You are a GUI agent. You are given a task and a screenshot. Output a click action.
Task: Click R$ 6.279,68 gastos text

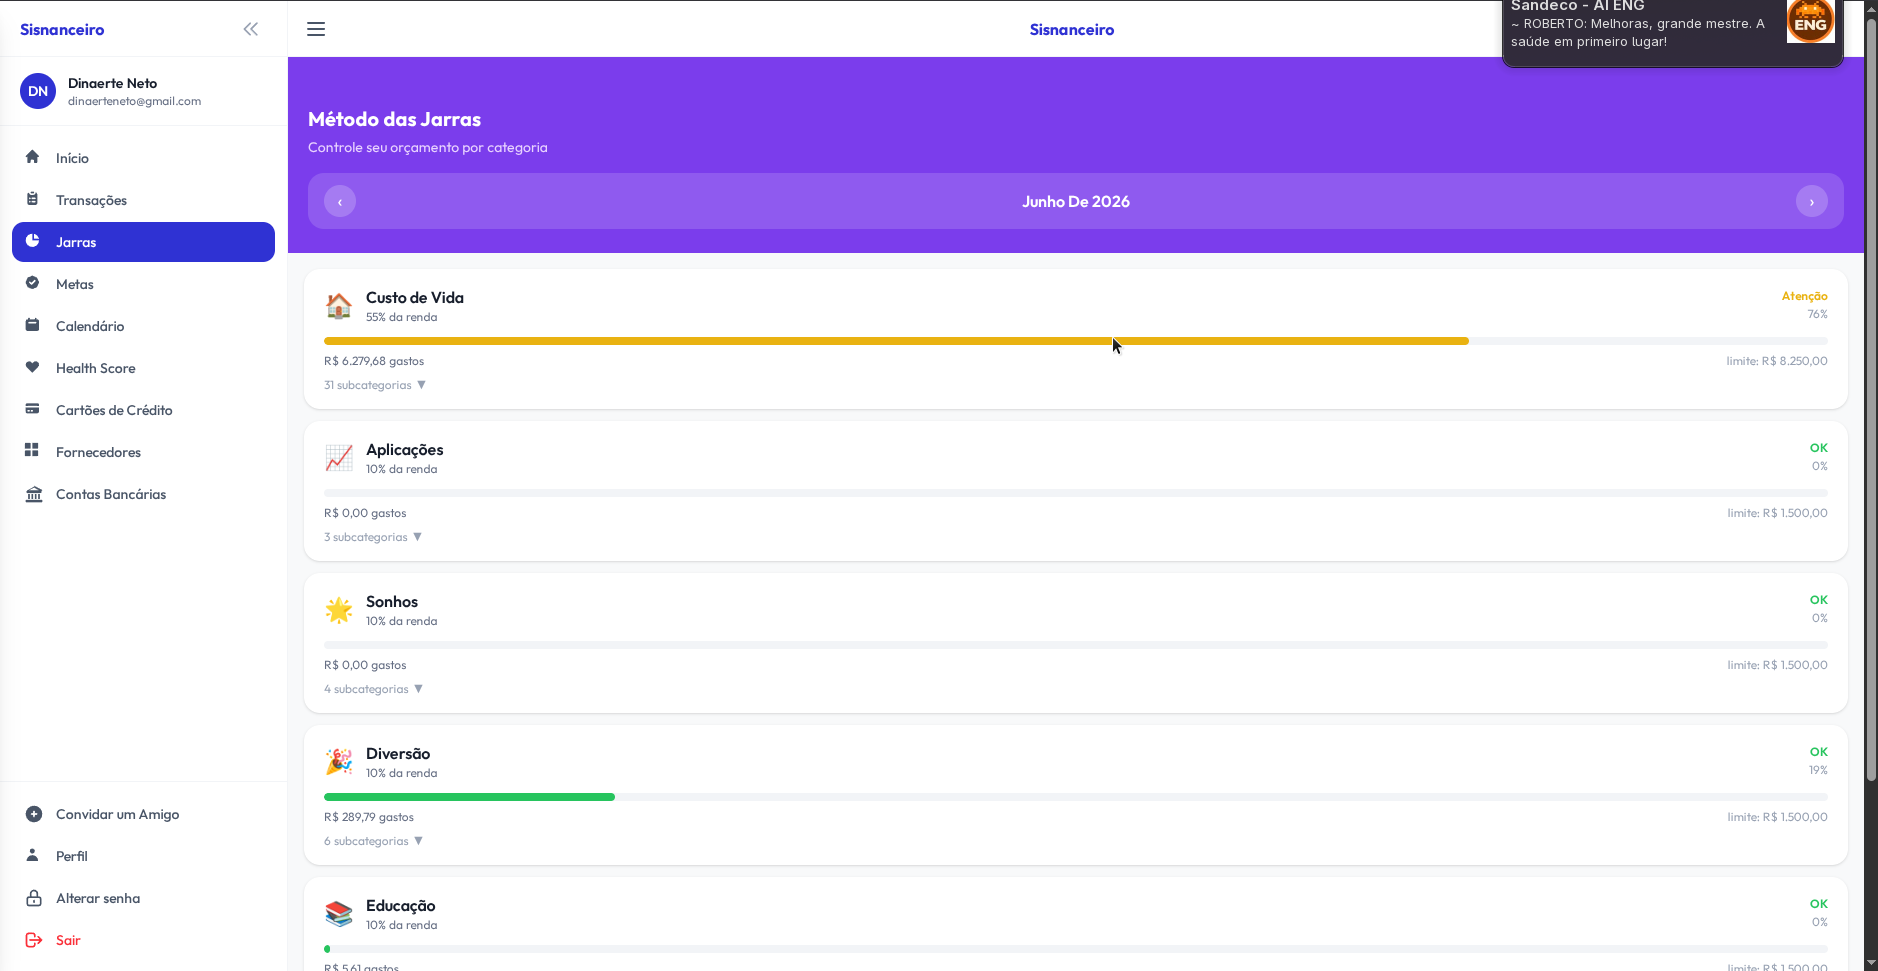(x=374, y=361)
